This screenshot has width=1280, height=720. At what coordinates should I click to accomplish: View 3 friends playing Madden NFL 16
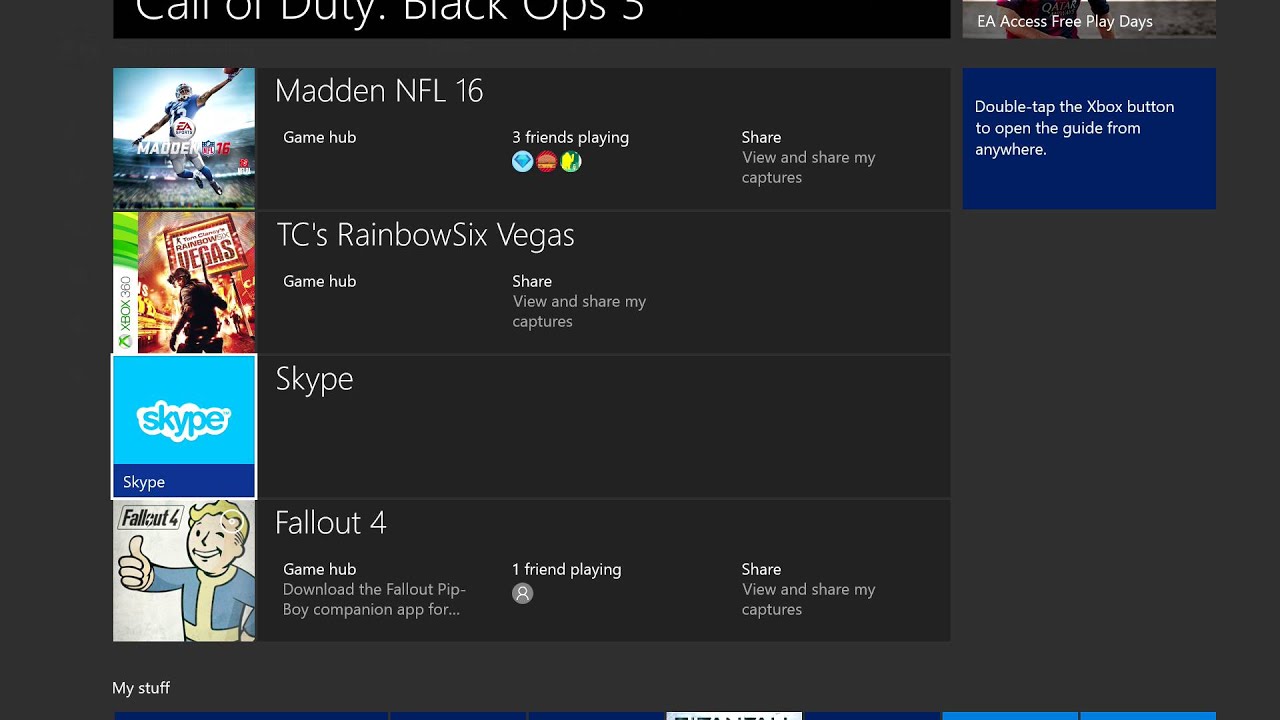point(570,149)
